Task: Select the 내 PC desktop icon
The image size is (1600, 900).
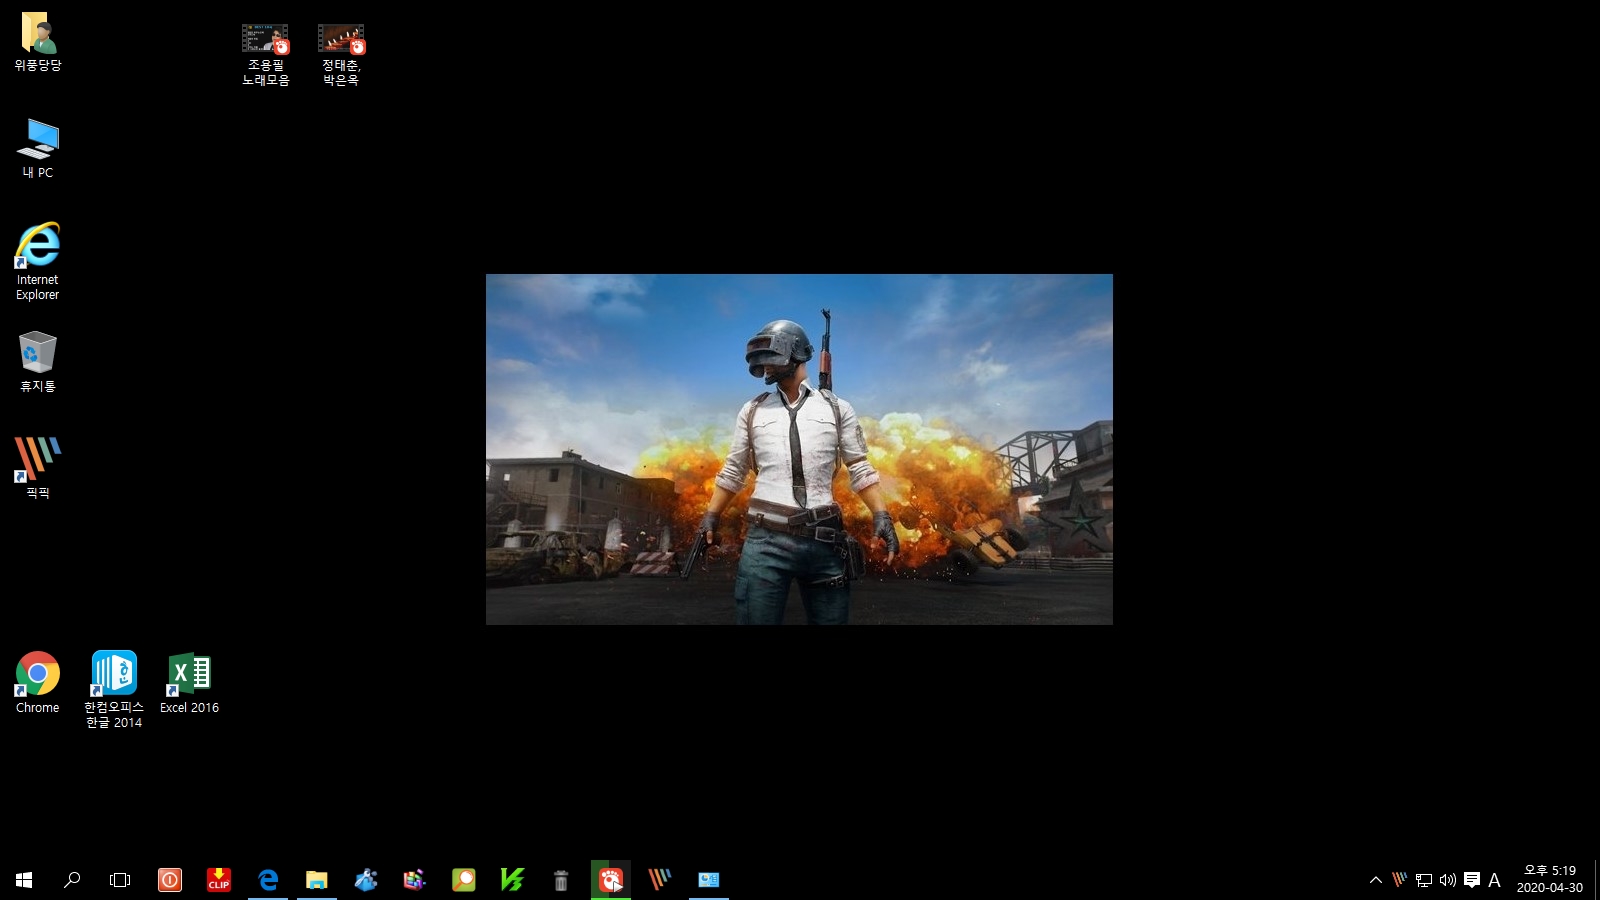Action: 38,149
